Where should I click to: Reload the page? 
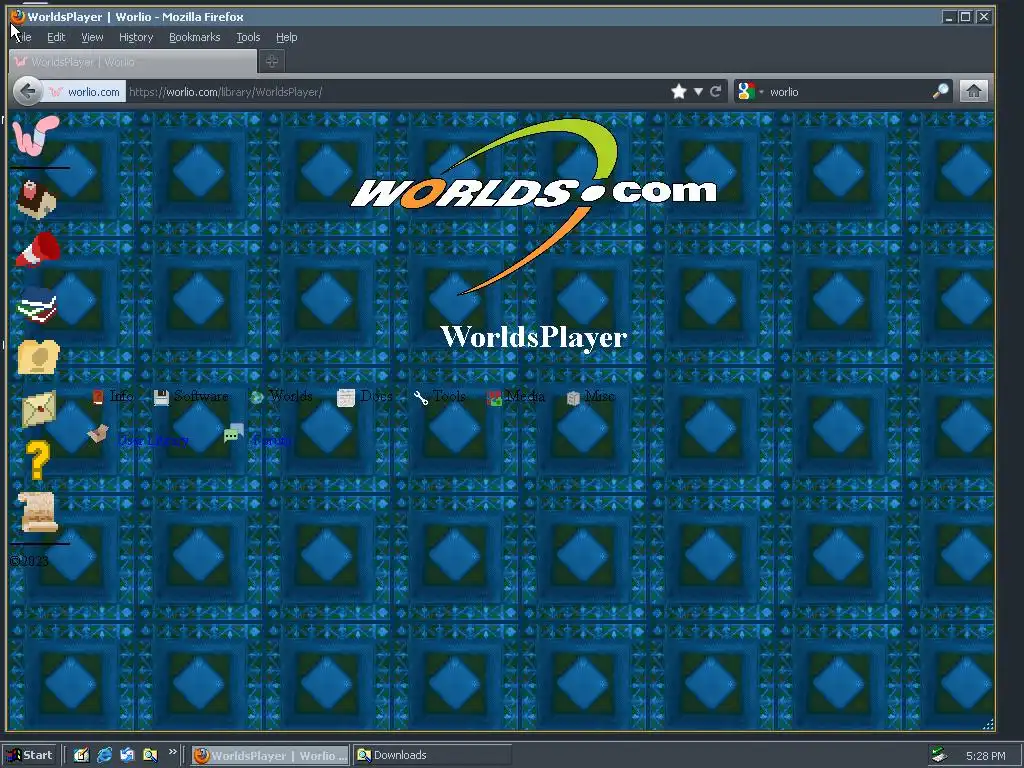716,91
